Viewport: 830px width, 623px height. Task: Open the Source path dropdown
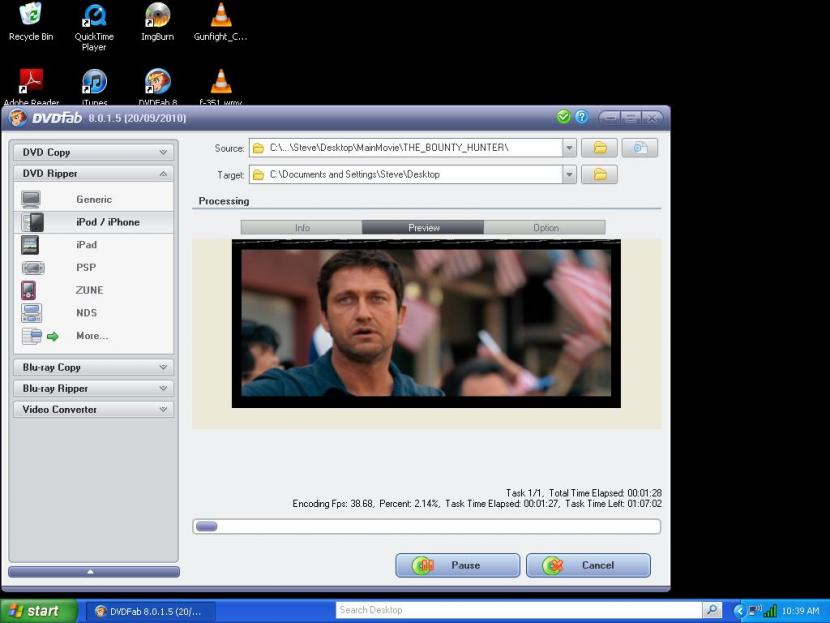click(x=569, y=148)
